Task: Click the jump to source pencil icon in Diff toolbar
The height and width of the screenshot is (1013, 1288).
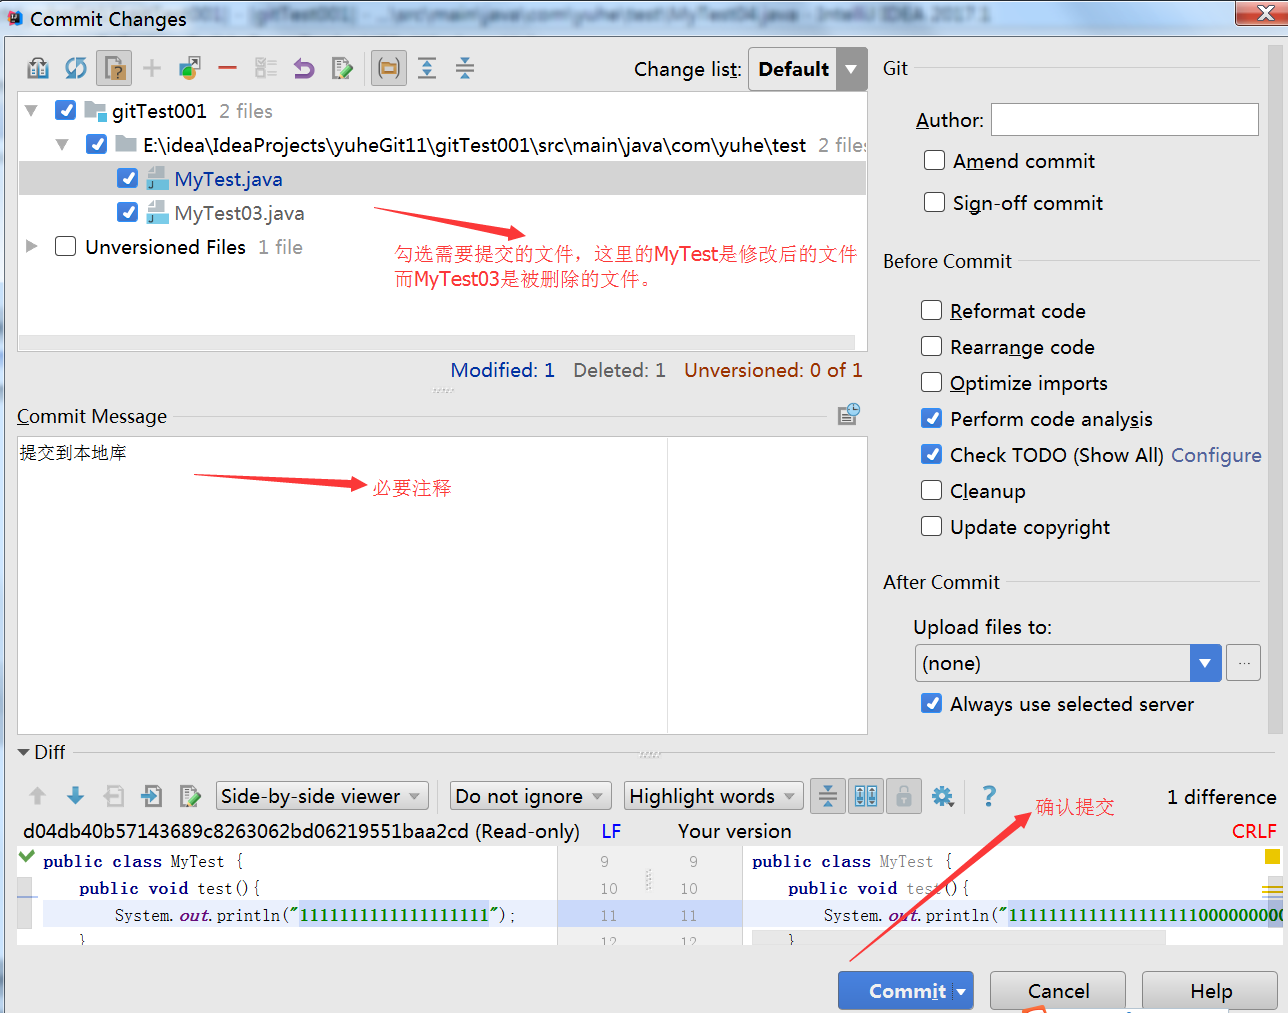Action: (x=190, y=796)
